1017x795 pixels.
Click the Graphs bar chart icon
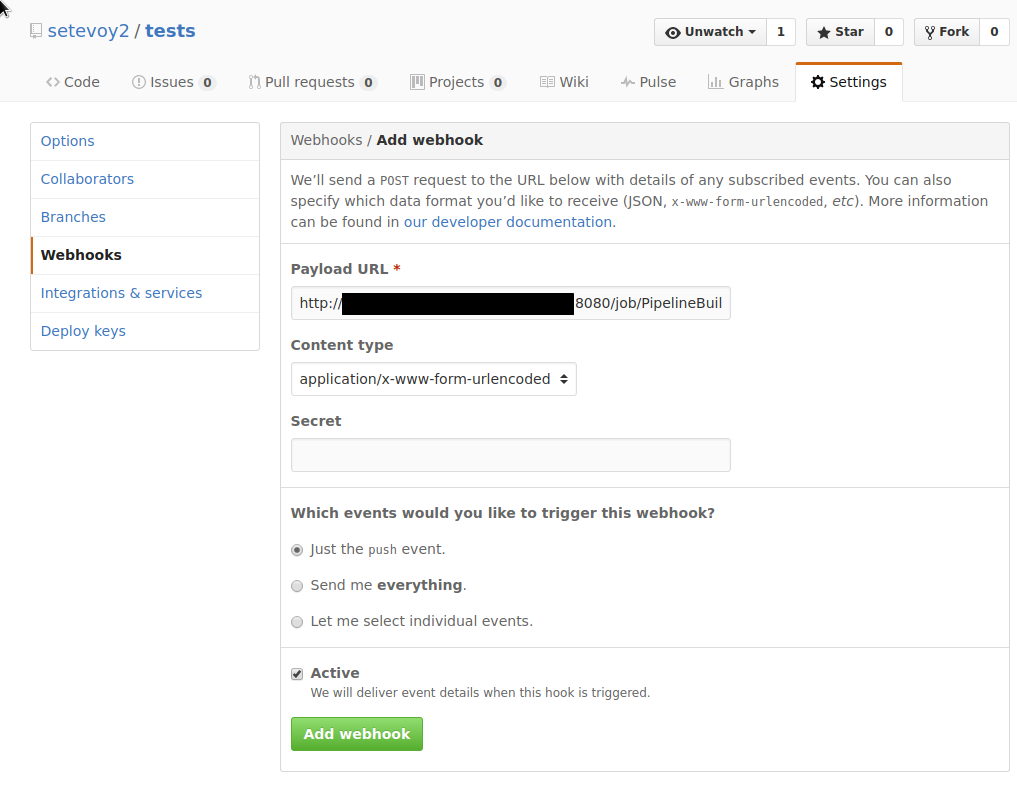pos(715,82)
